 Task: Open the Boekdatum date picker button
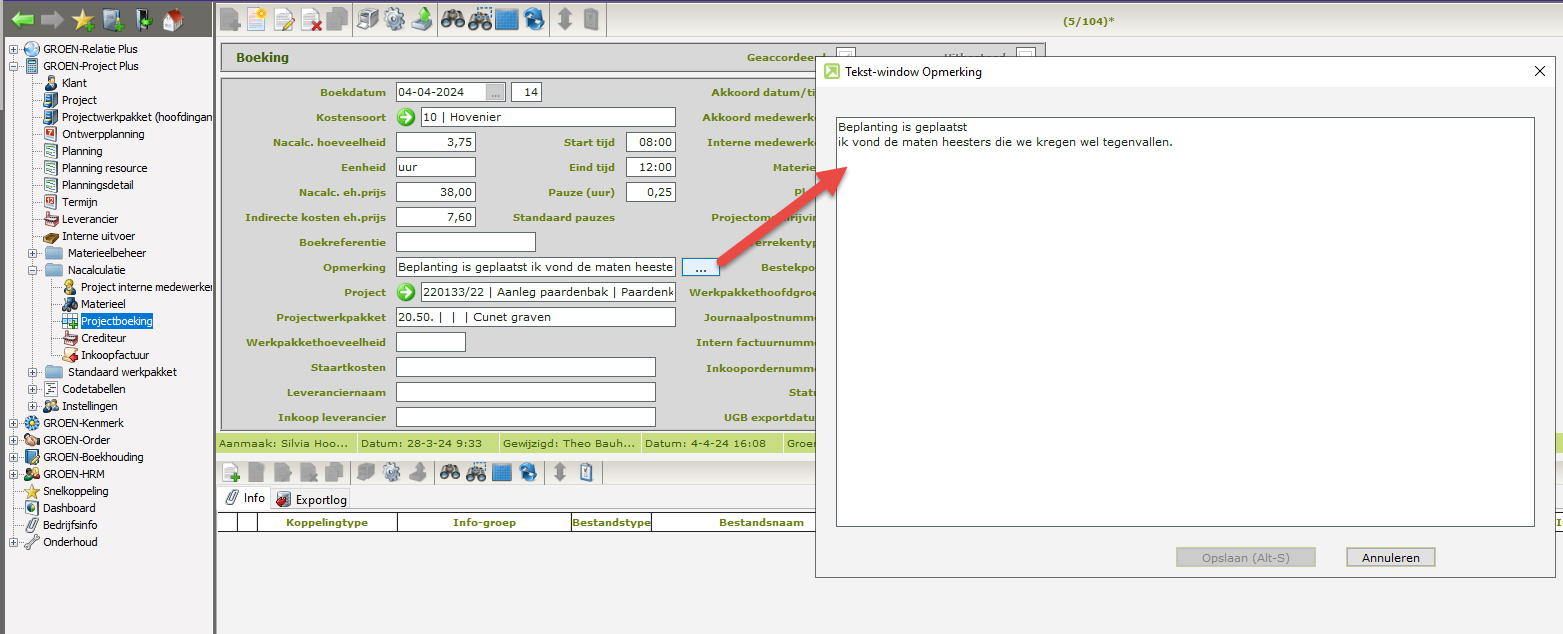(x=495, y=92)
